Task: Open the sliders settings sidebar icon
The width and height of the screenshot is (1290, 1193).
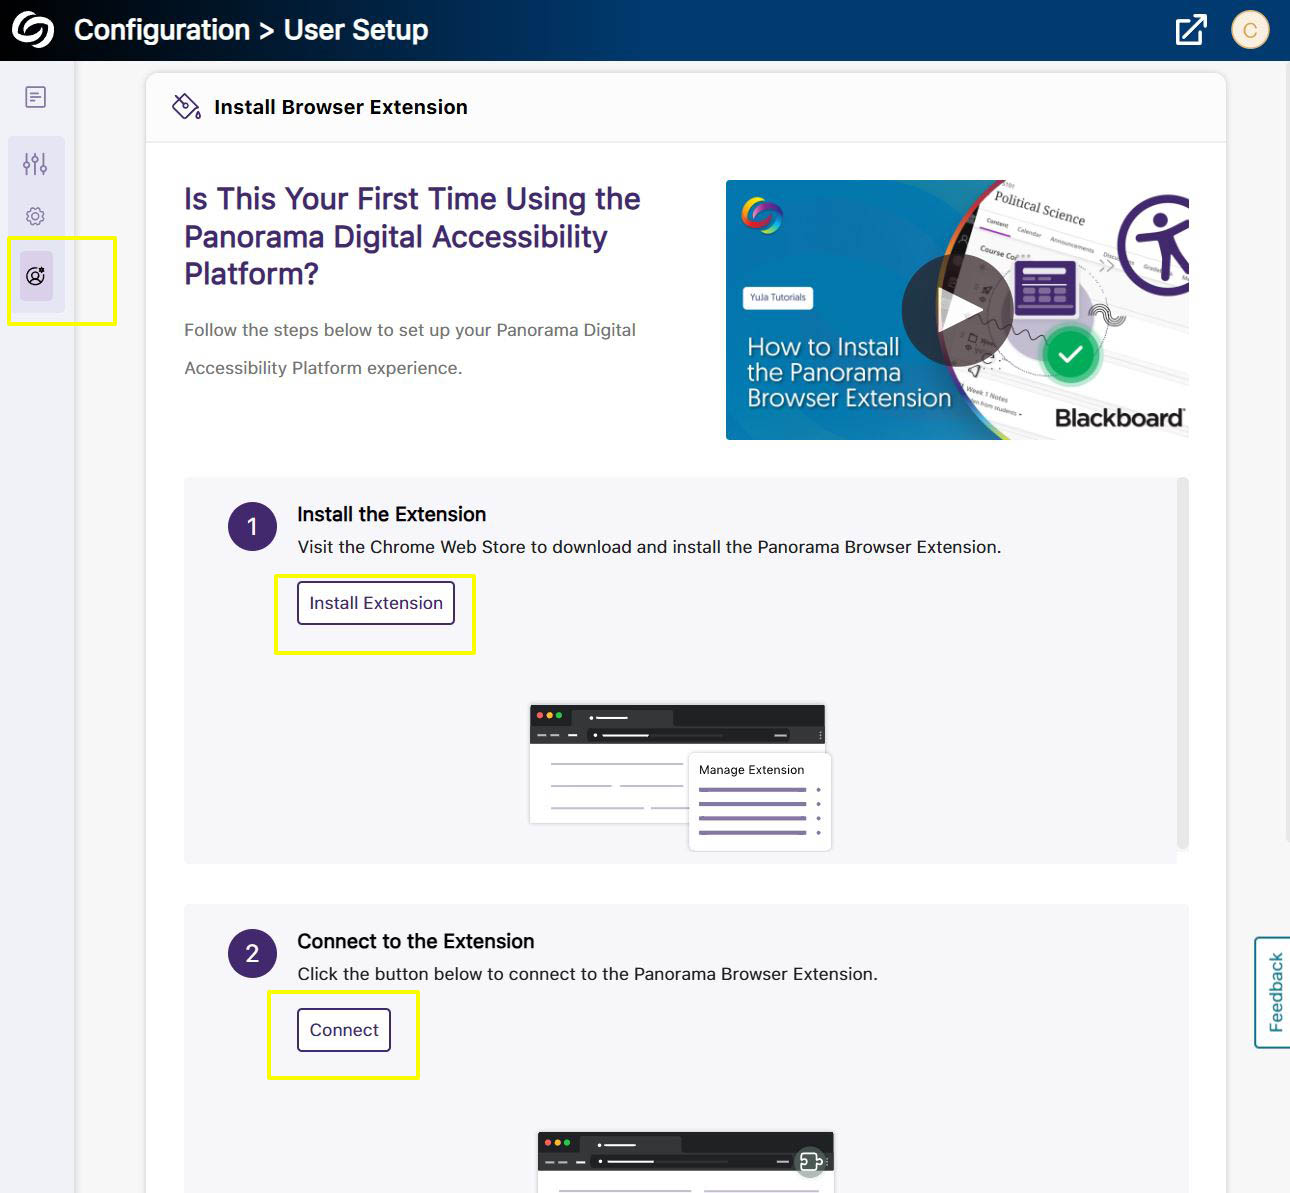Action: (36, 164)
